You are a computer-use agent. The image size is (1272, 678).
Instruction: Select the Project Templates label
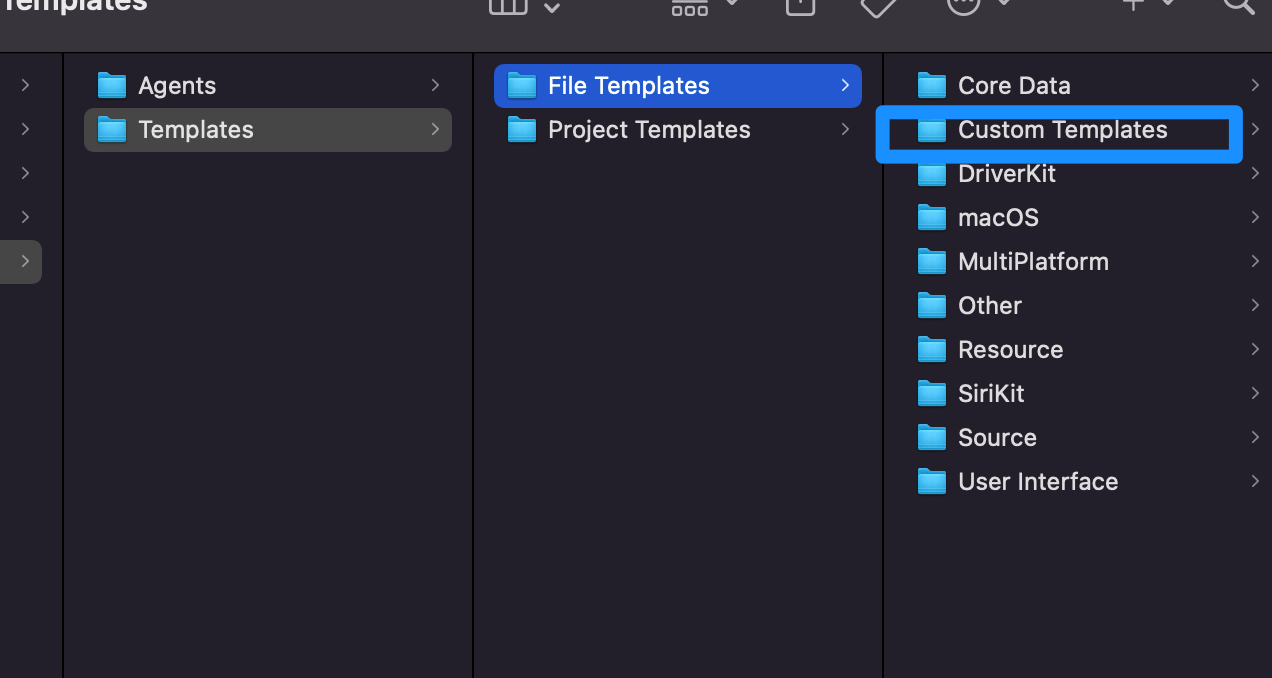pyautogui.click(x=649, y=130)
